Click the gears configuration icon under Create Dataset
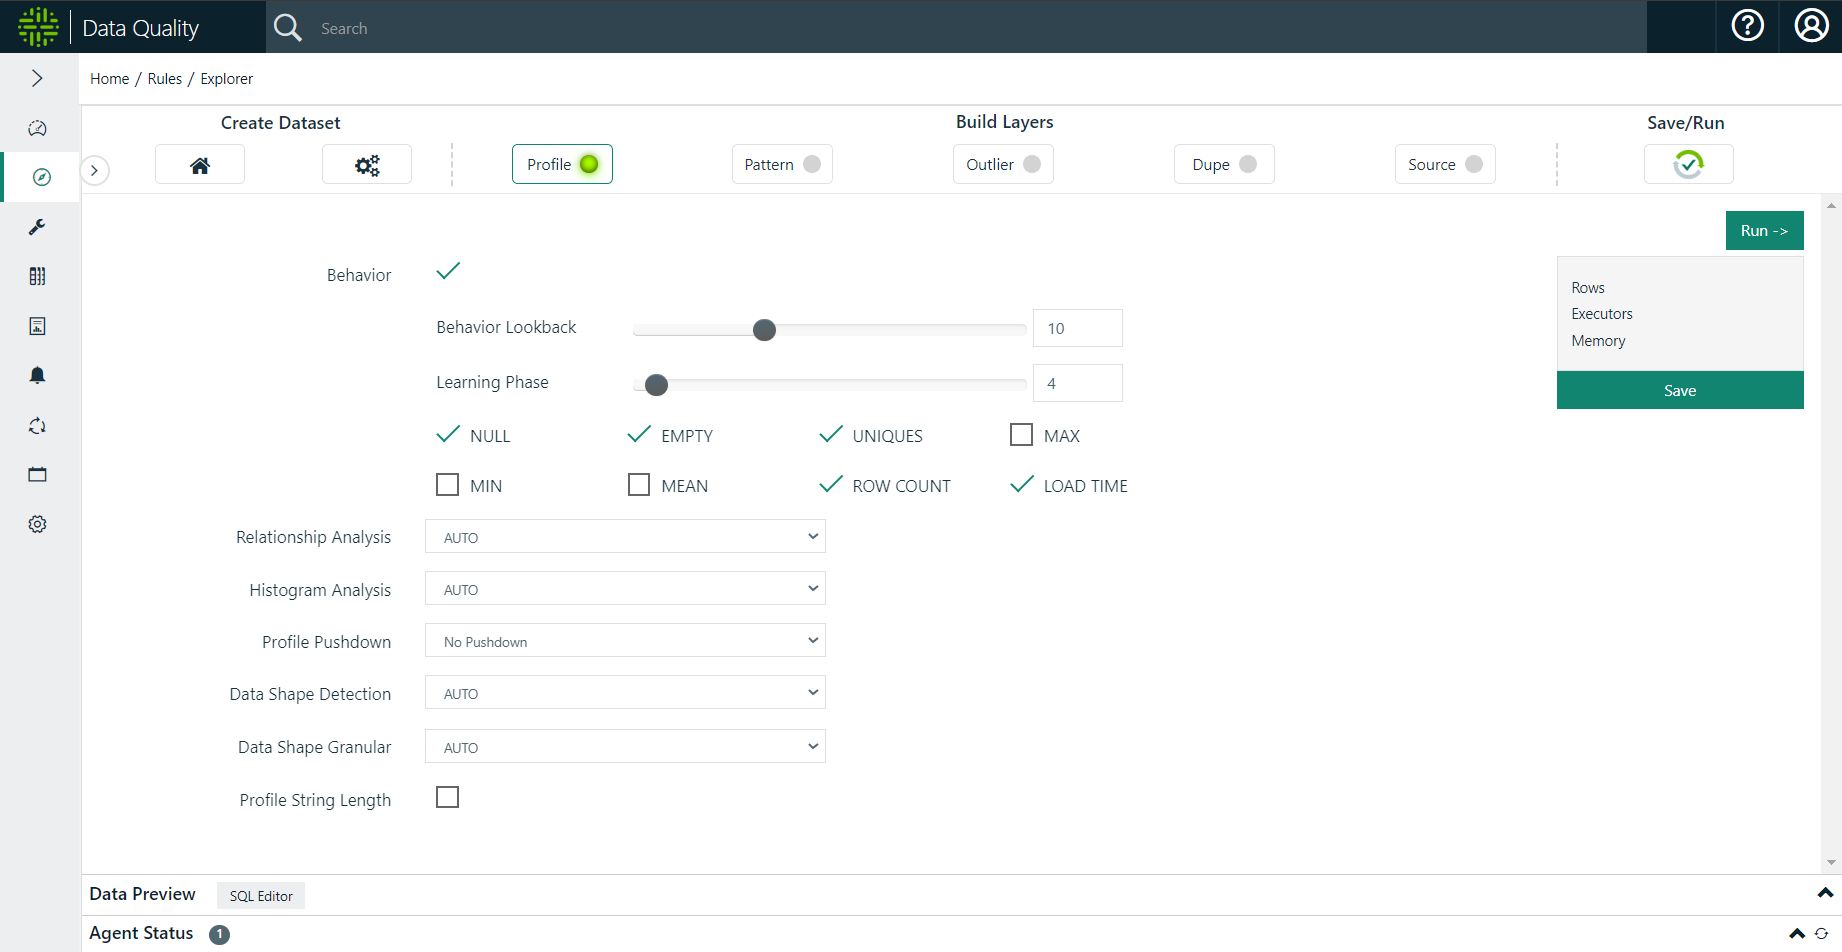Image resolution: width=1842 pixels, height=952 pixels. point(366,163)
